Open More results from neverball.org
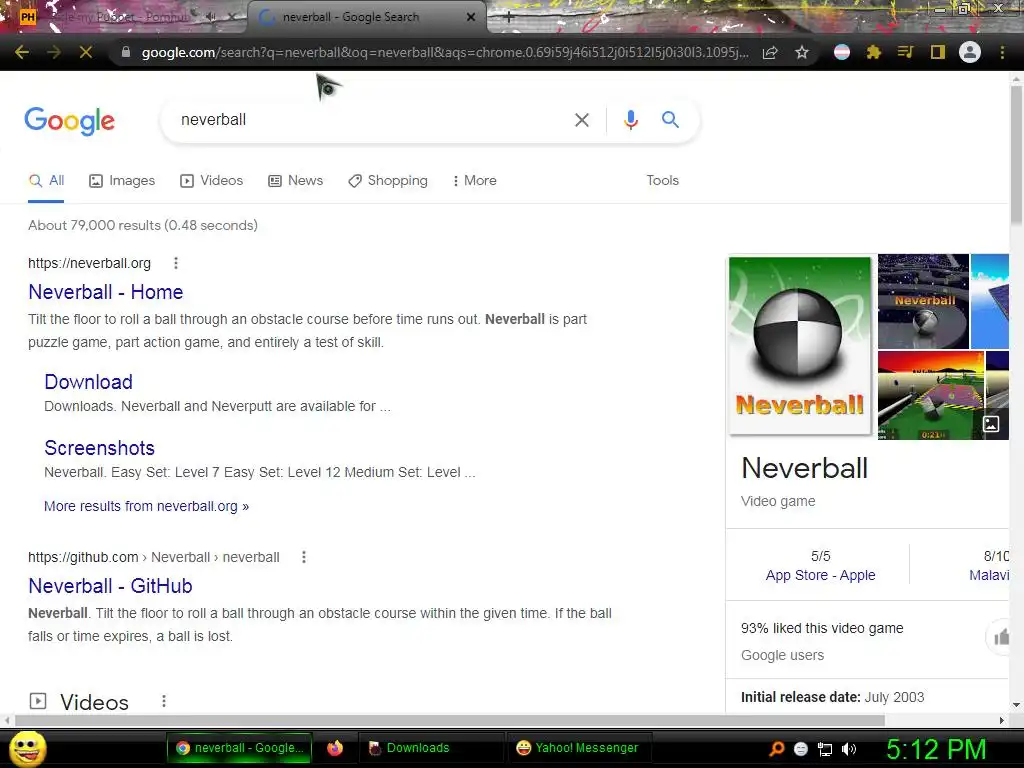This screenshot has height=768, width=1024. pos(146,506)
